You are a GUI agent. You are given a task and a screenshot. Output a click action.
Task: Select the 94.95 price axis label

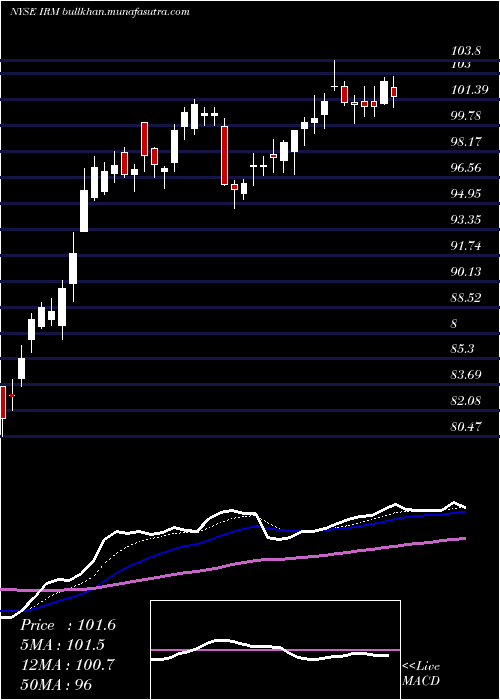point(466,194)
